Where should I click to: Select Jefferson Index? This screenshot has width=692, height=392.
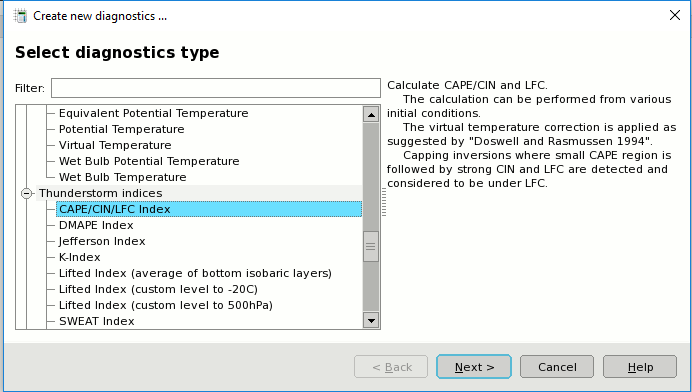tap(102, 241)
